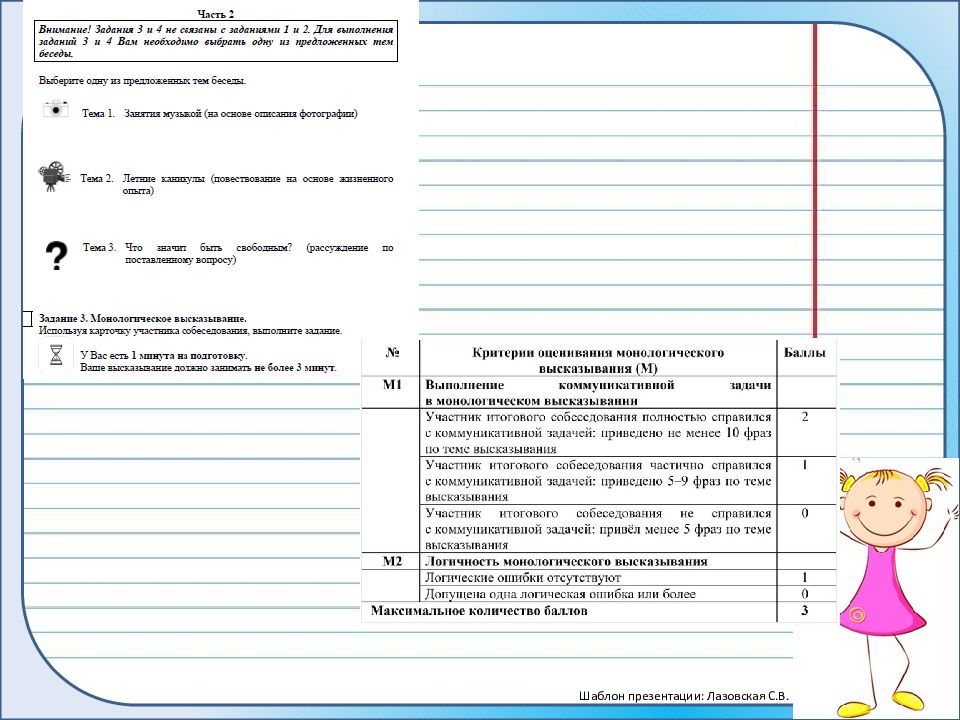960x720 pixels.
Task: Click score 2 in the 'полностью справился' row
Action: (x=805, y=417)
